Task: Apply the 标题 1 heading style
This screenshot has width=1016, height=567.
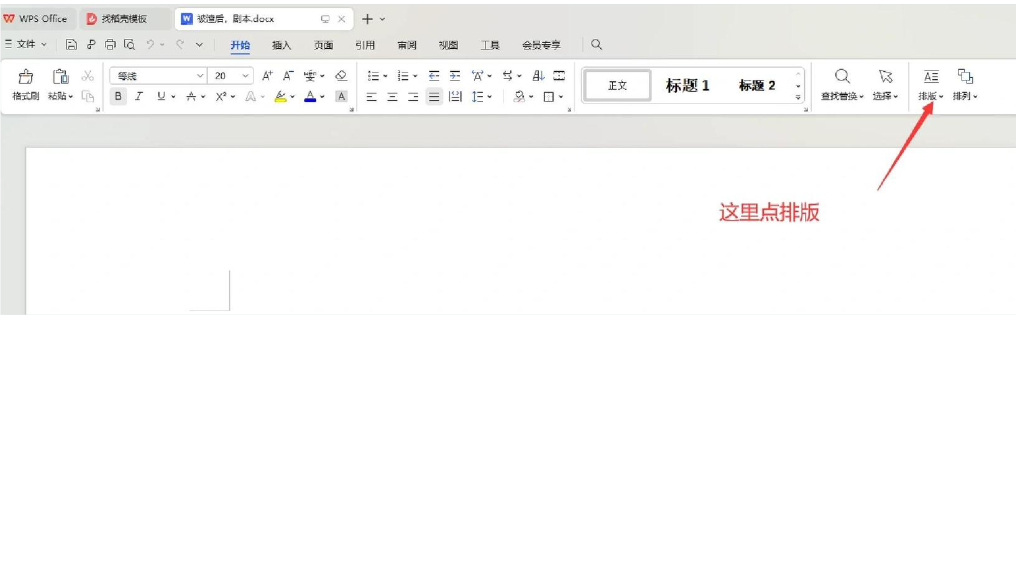Action: pyautogui.click(x=687, y=86)
